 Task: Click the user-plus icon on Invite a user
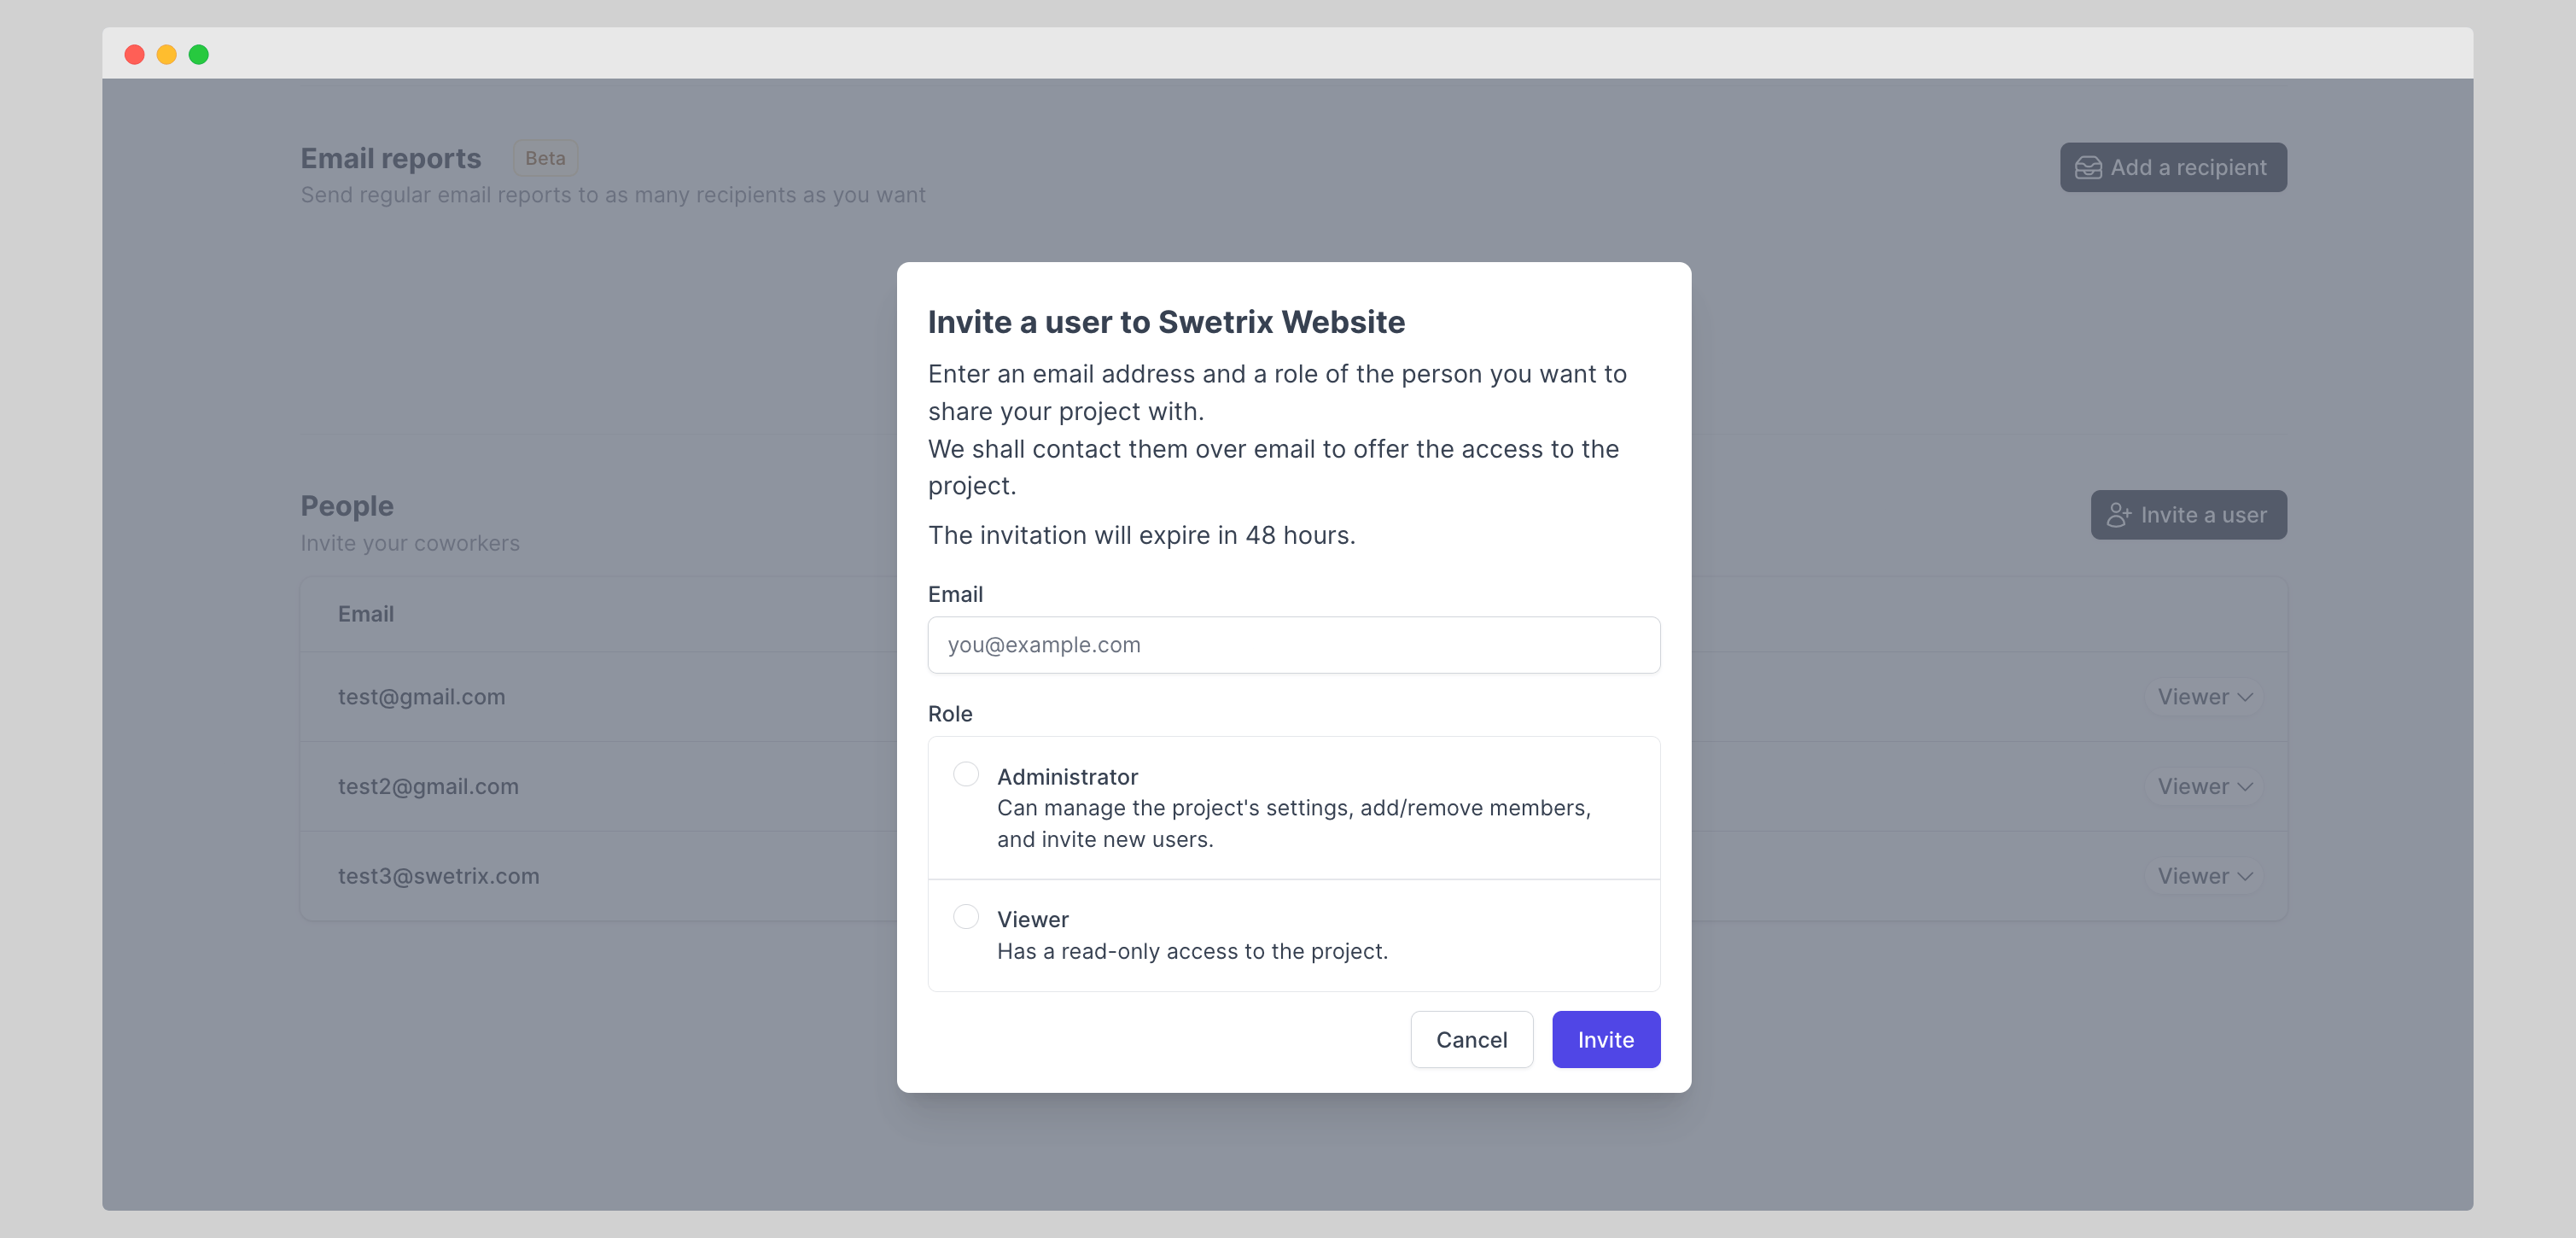click(x=2118, y=515)
